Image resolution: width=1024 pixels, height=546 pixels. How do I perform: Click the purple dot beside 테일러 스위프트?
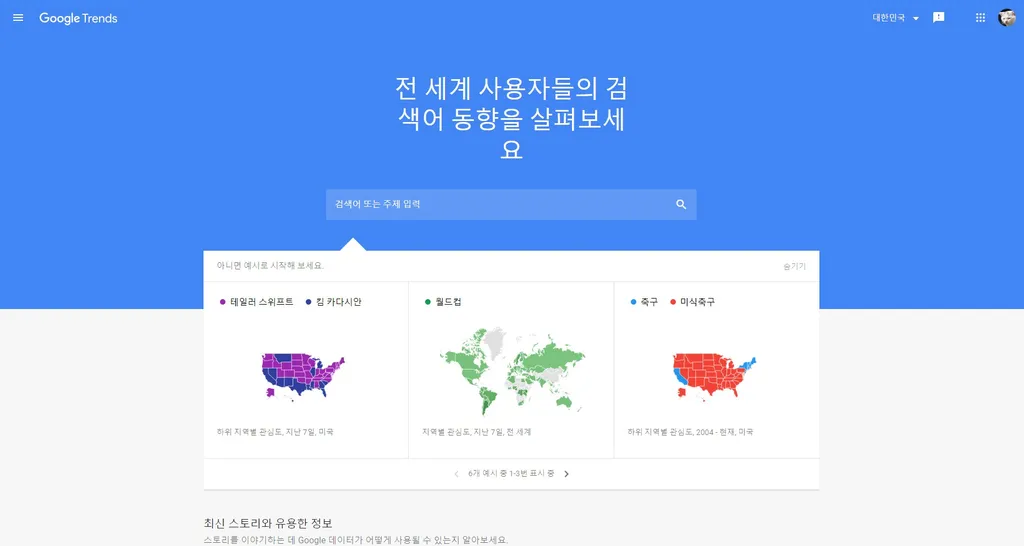223,302
